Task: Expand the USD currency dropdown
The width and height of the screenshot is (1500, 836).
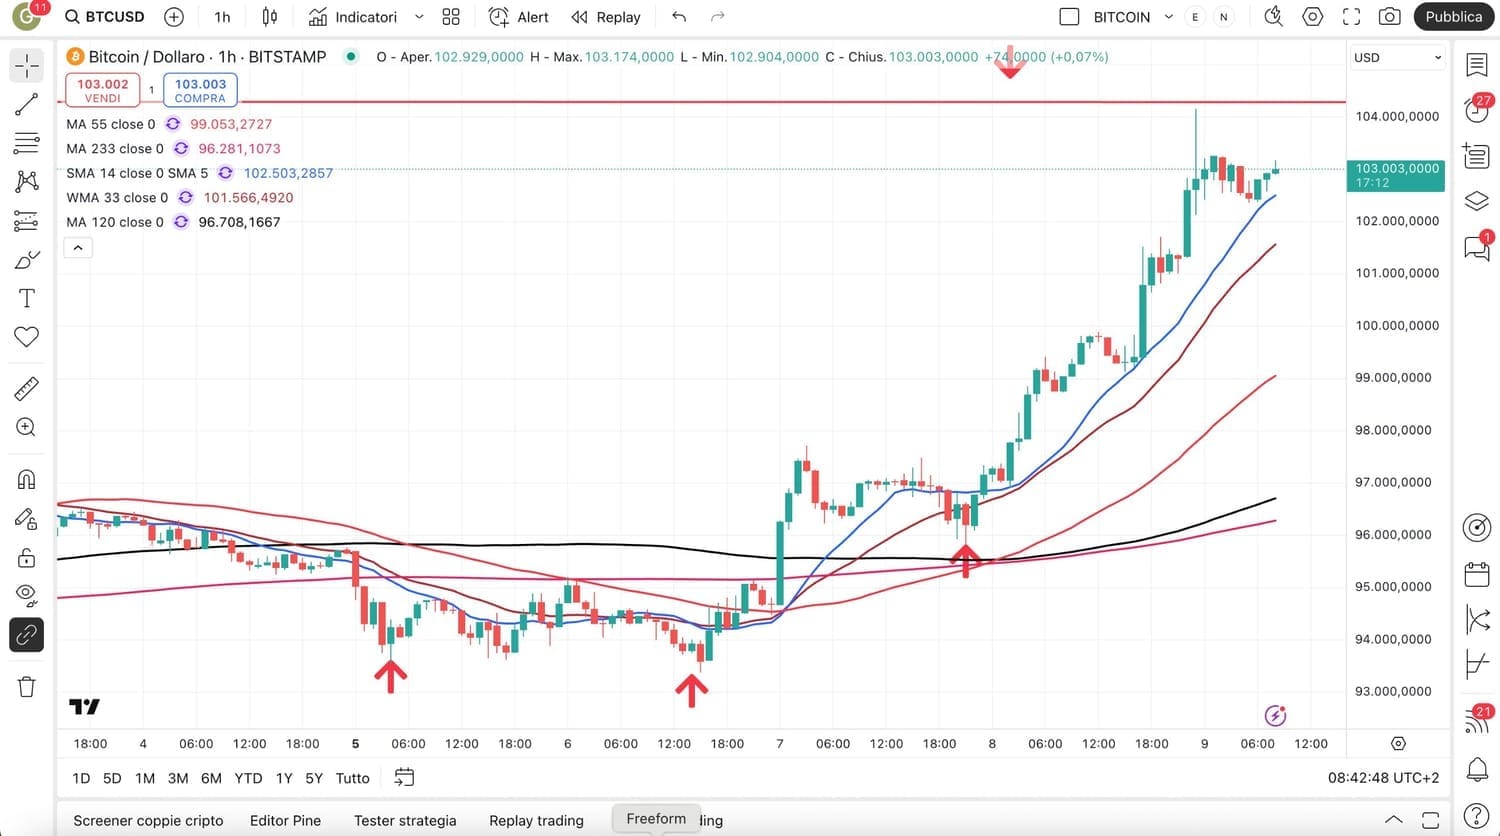Action: [x=1397, y=57]
